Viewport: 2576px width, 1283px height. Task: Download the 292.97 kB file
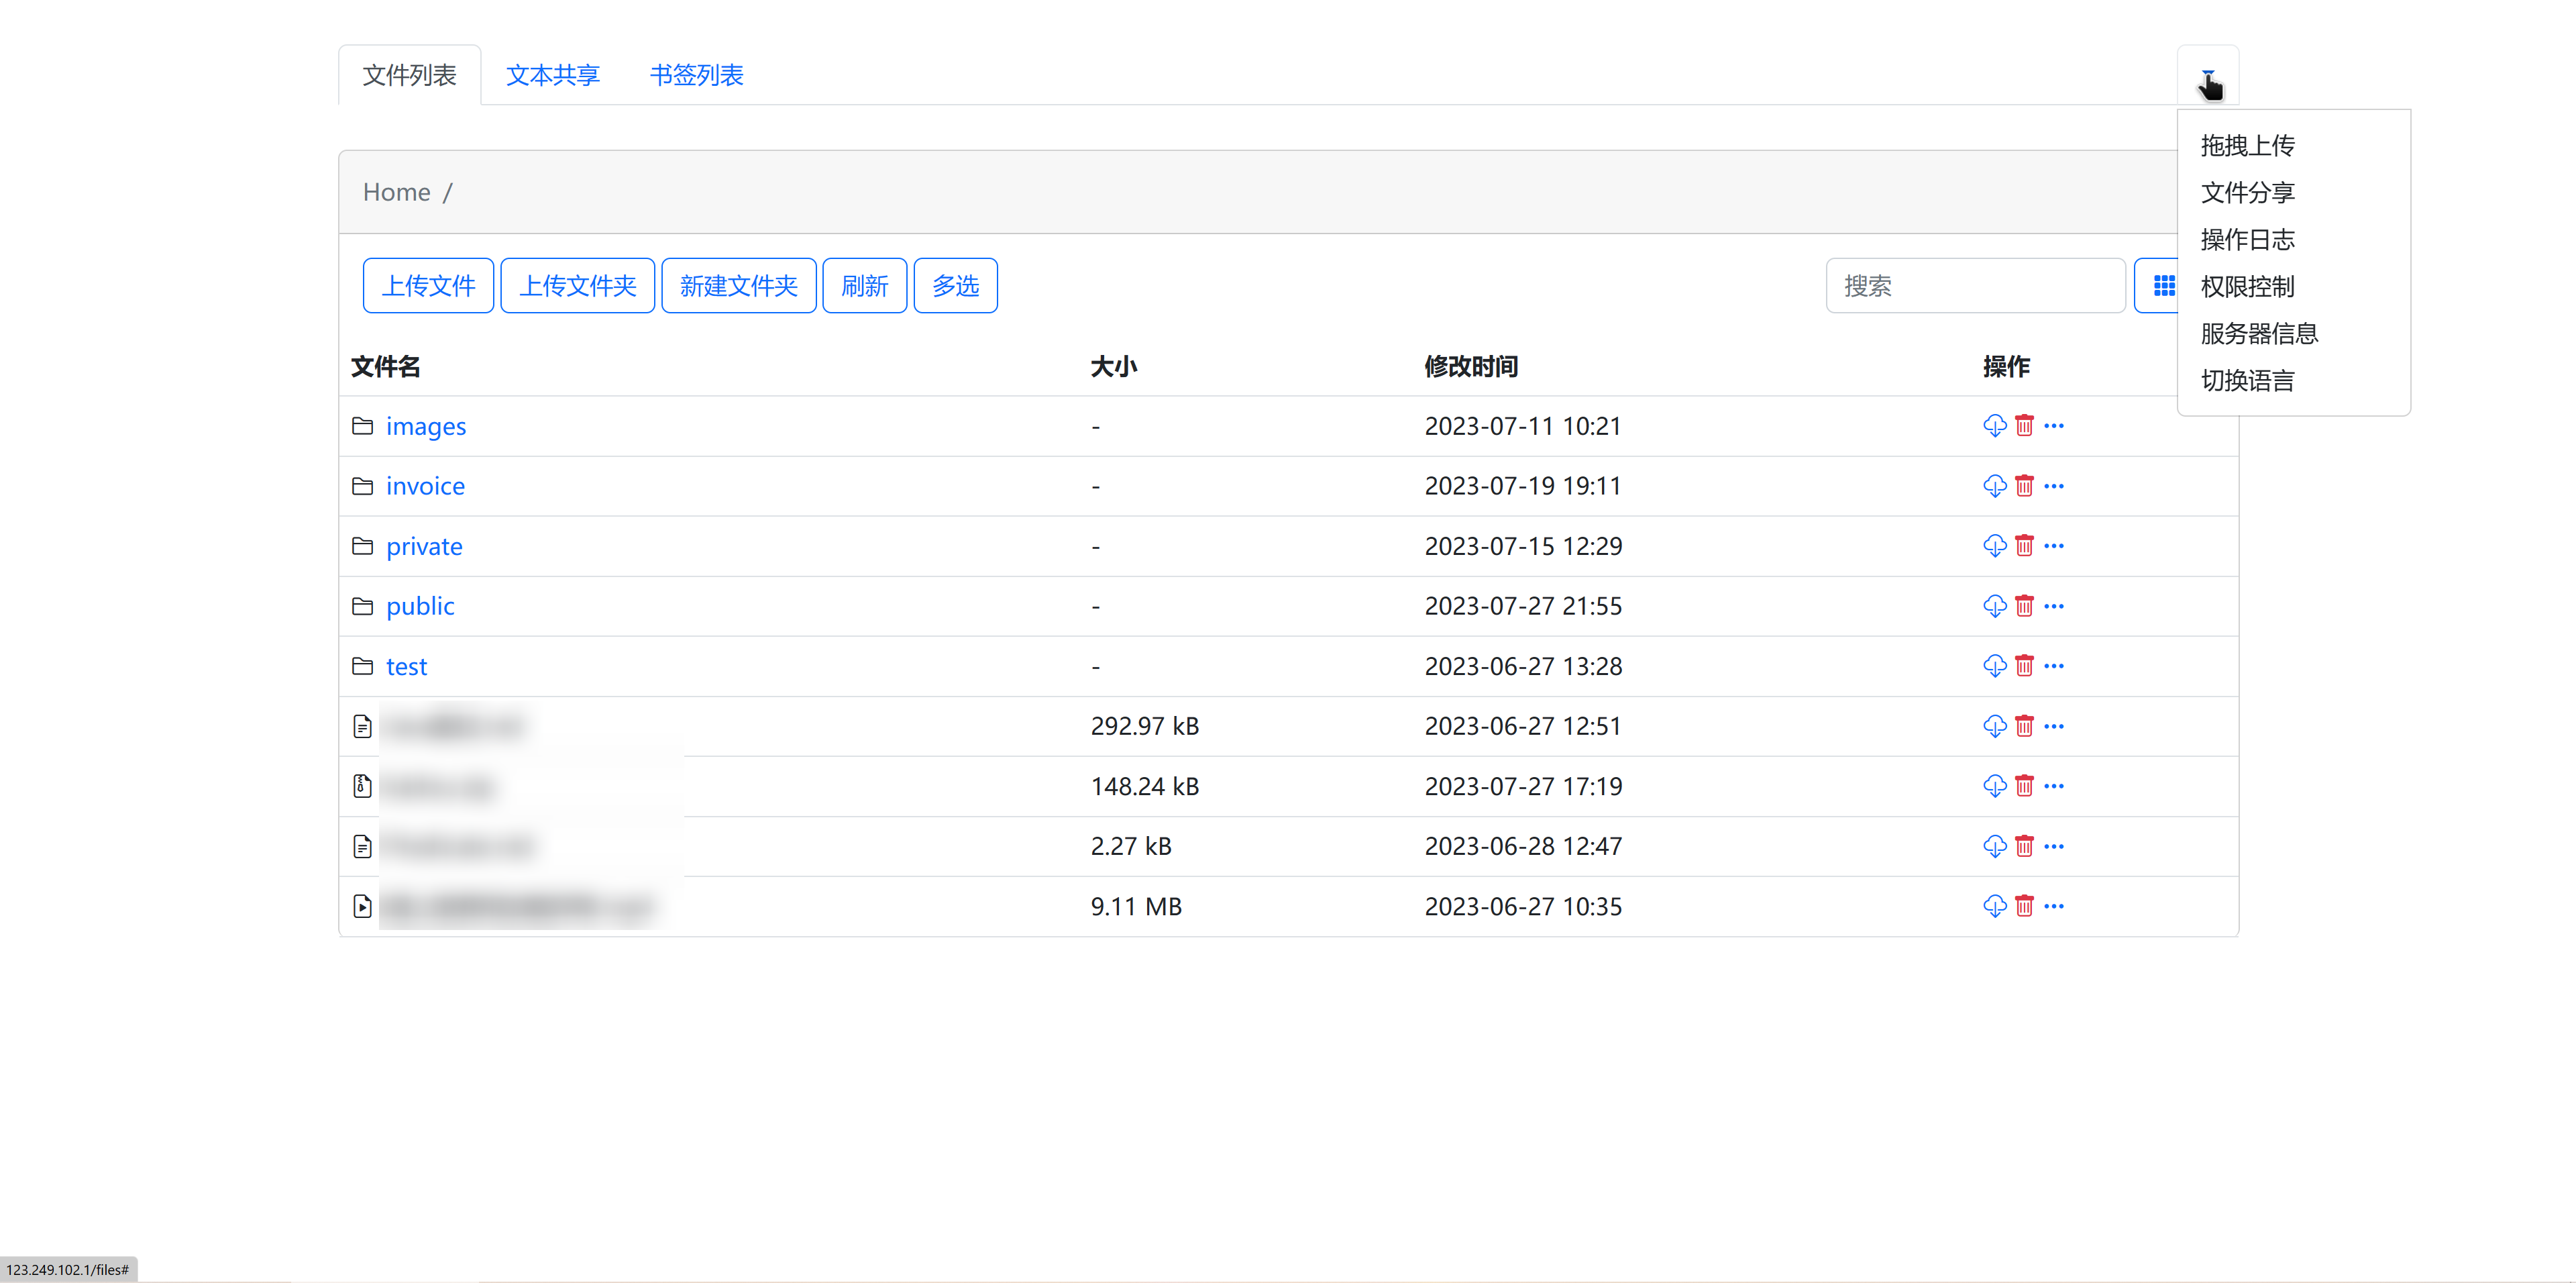(1994, 726)
